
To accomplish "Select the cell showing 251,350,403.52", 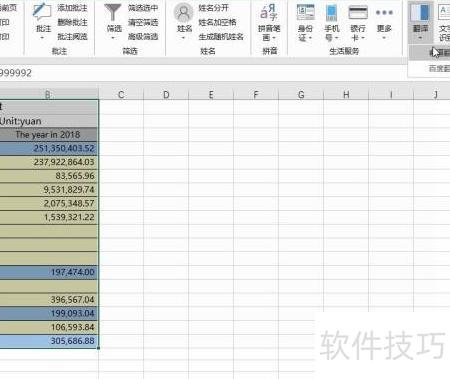I will [x=49, y=148].
